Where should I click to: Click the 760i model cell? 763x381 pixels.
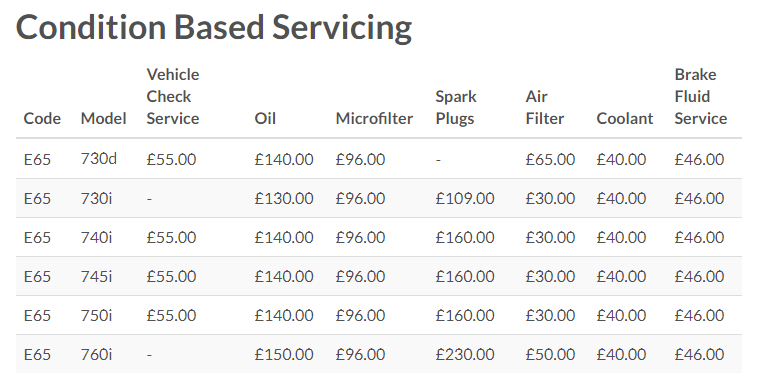pyautogui.click(x=96, y=354)
